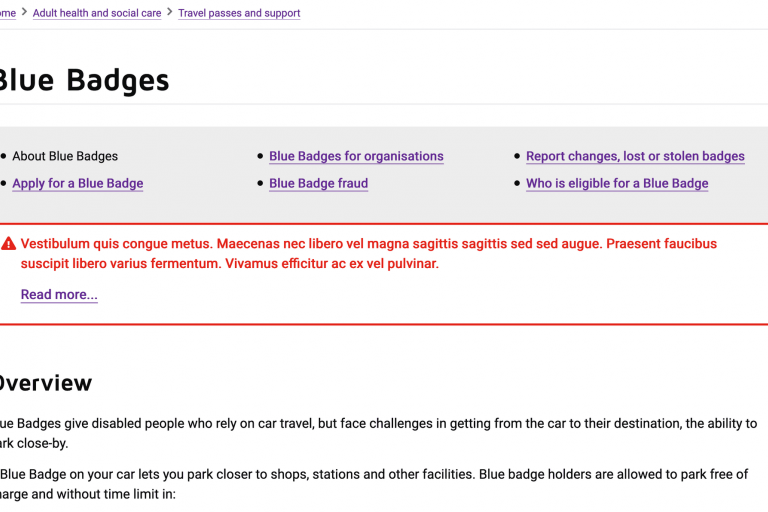Open the Apply for a Blue Badge link
This screenshot has height=512, width=768.
(78, 183)
